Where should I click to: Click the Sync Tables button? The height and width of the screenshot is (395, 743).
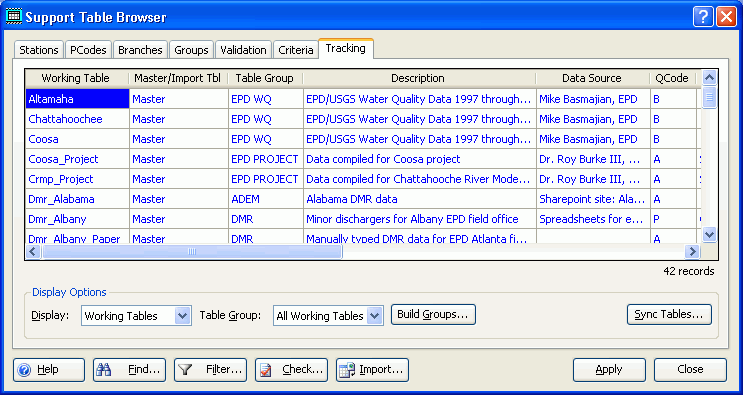[669, 314]
